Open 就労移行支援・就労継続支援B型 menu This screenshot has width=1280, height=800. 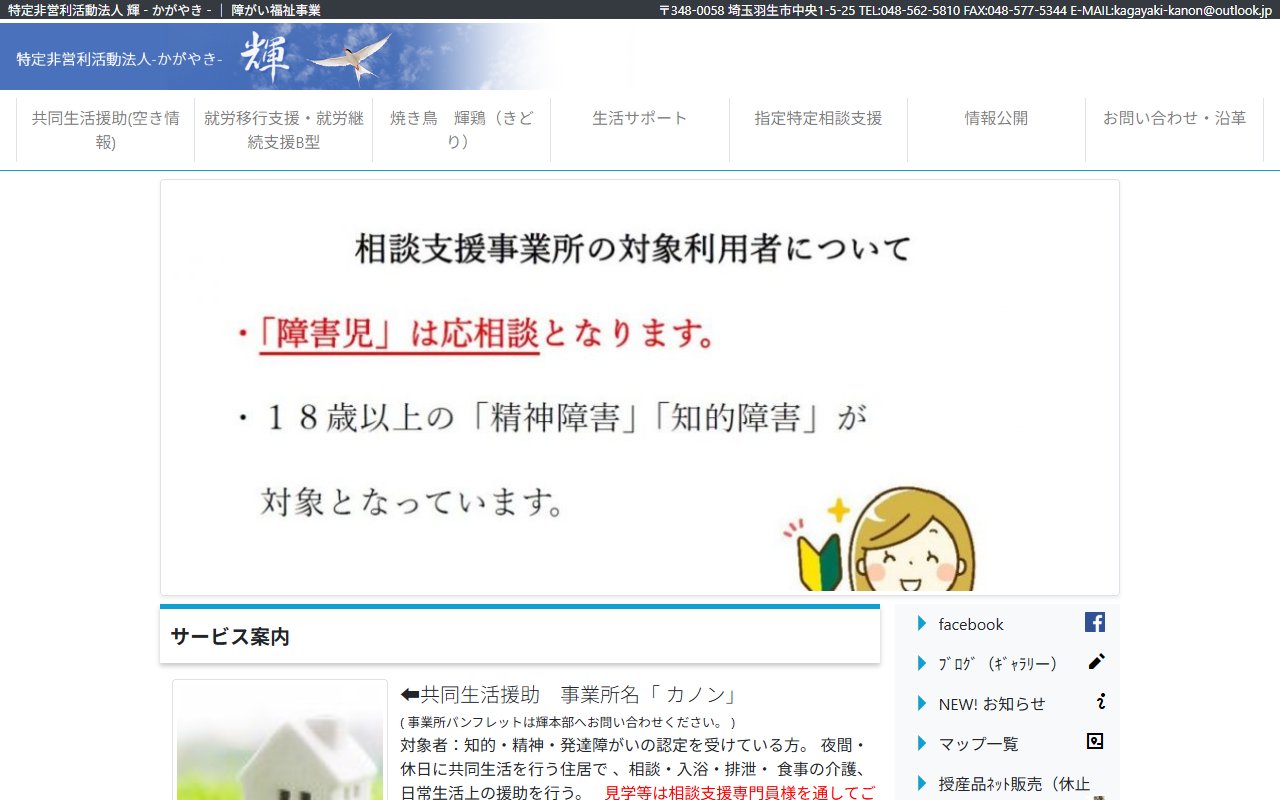coord(284,130)
